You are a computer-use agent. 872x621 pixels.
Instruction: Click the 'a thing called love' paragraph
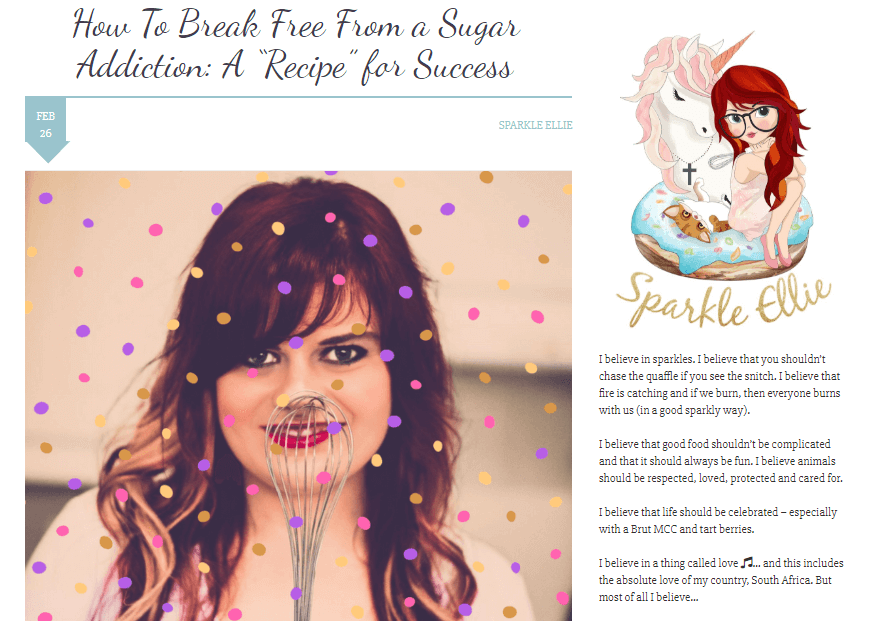pyautogui.click(x=721, y=580)
